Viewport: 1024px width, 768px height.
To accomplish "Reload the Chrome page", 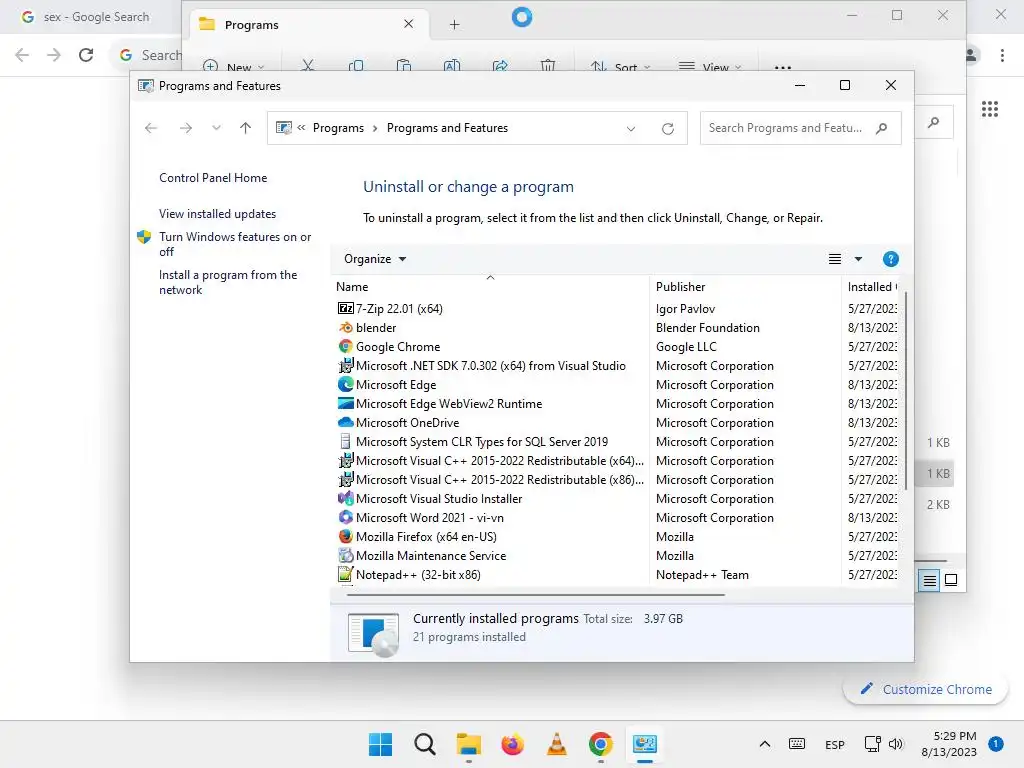I will (86, 55).
